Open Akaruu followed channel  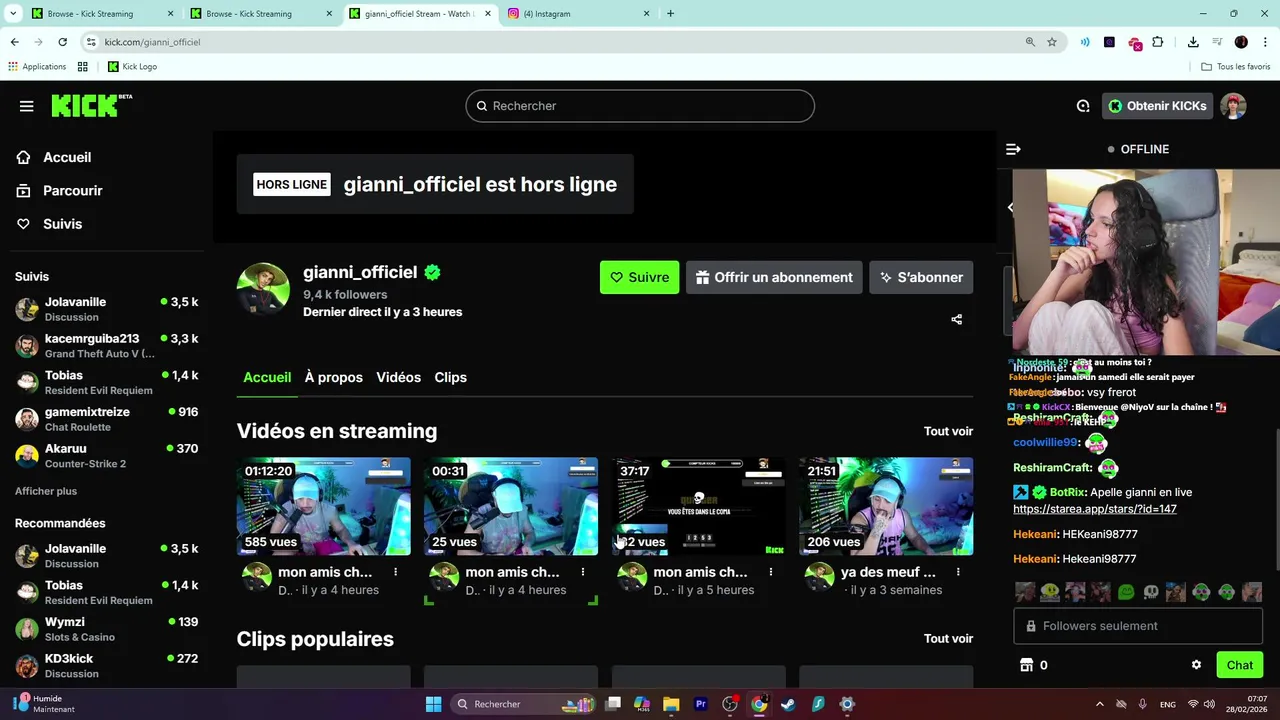[106, 456]
